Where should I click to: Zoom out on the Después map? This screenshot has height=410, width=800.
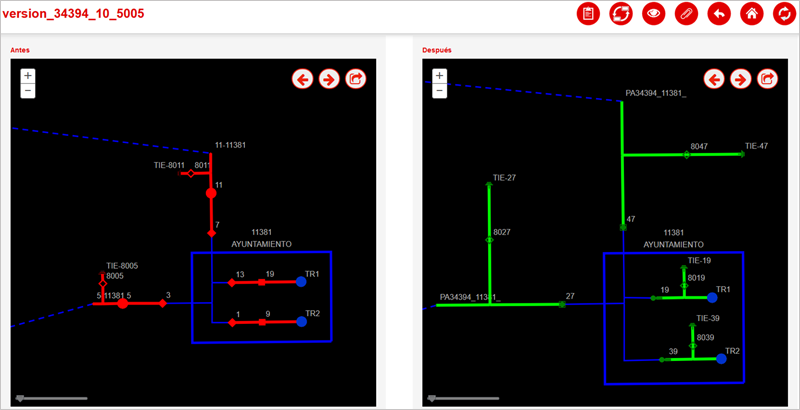(x=440, y=91)
